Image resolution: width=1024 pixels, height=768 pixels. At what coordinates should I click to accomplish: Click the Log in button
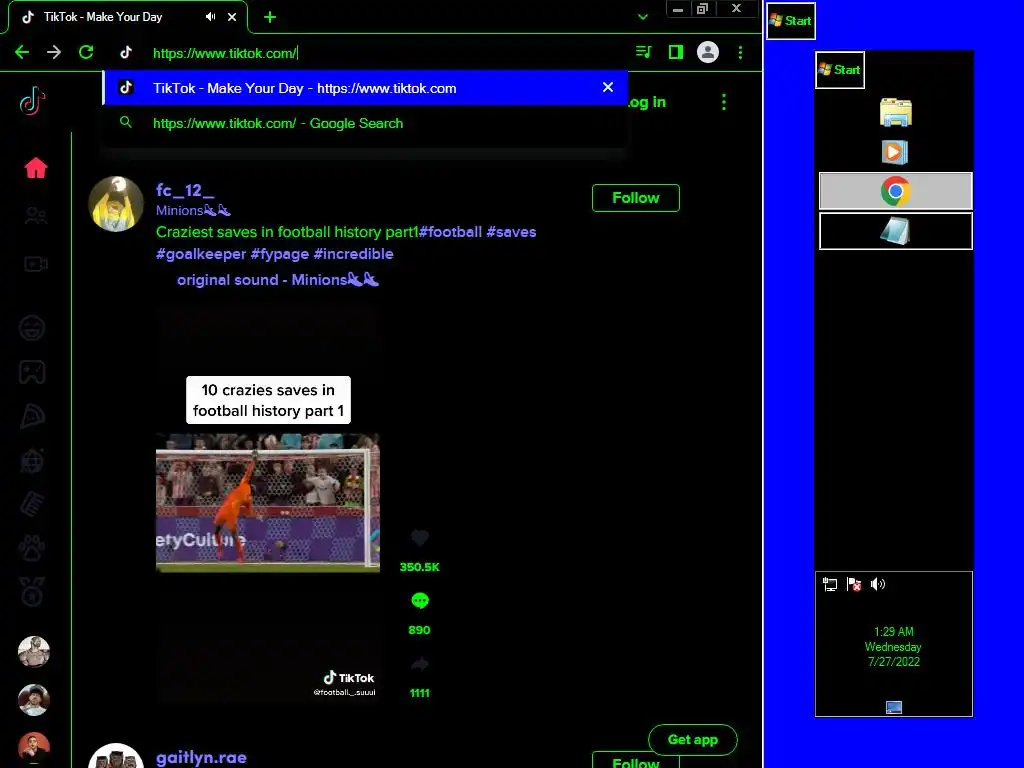647,102
